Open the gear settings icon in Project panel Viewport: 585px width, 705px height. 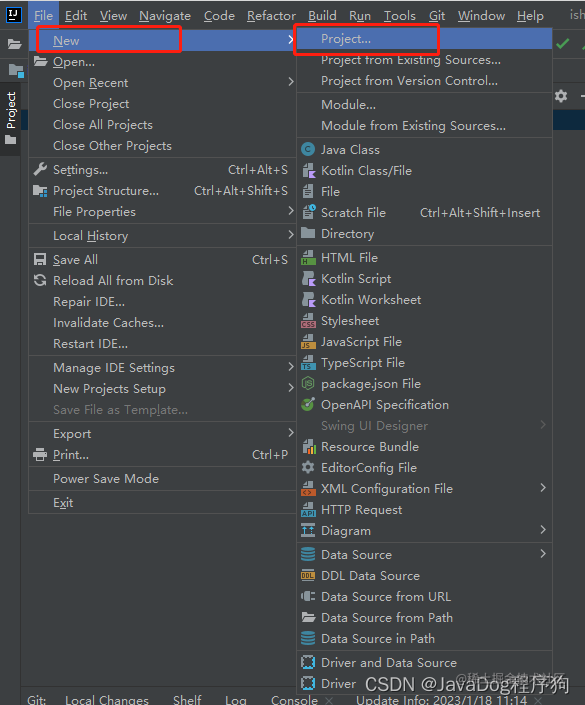[561, 96]
